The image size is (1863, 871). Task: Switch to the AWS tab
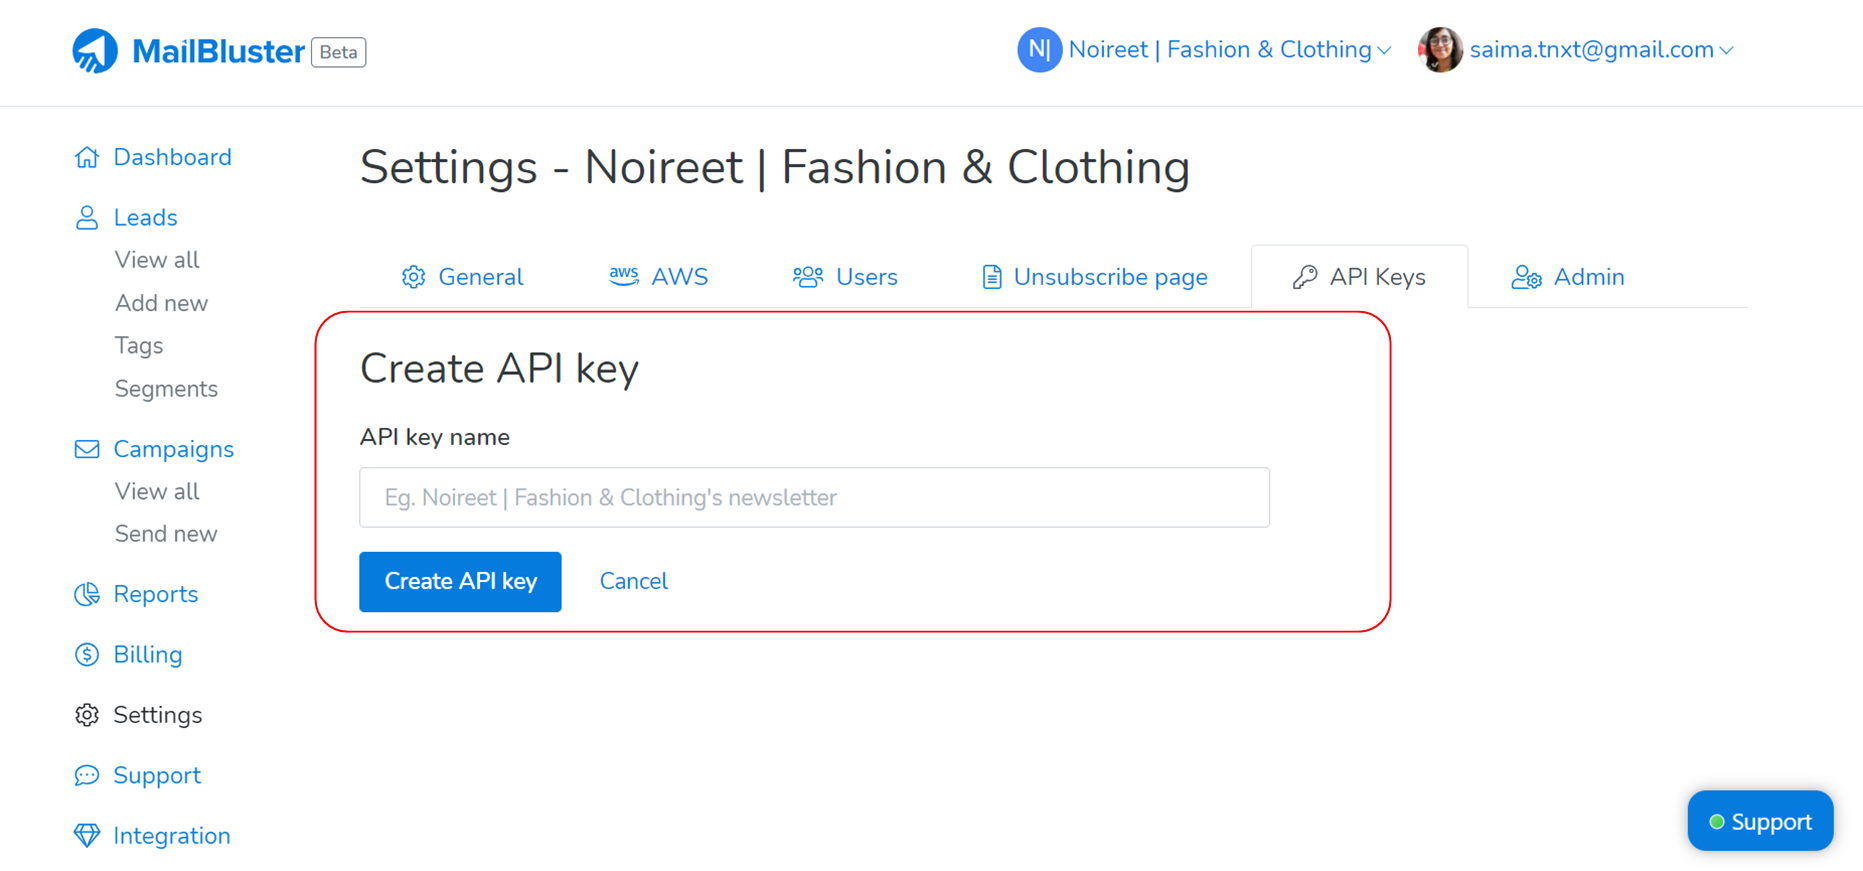659,277
